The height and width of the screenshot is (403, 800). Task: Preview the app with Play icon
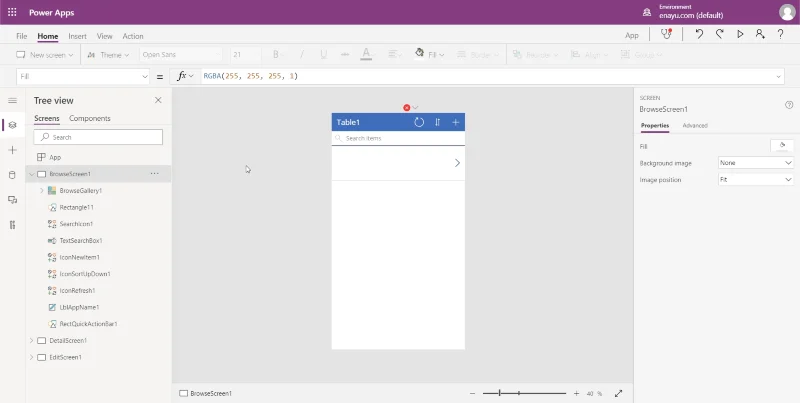coord(740,34)
